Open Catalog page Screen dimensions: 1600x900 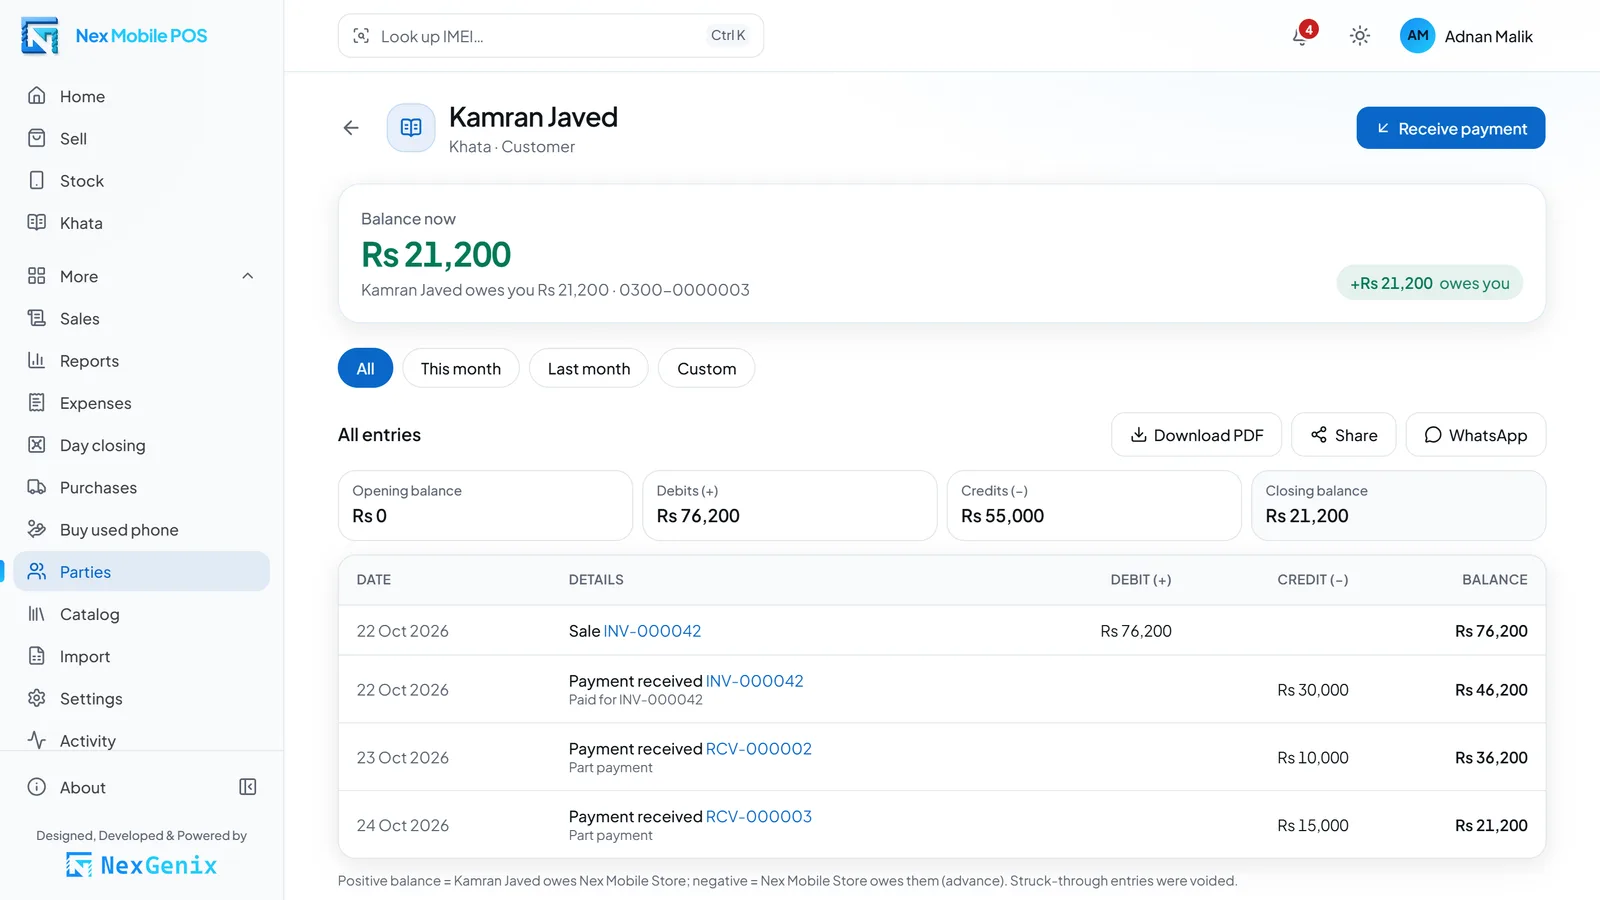(142, 614)
